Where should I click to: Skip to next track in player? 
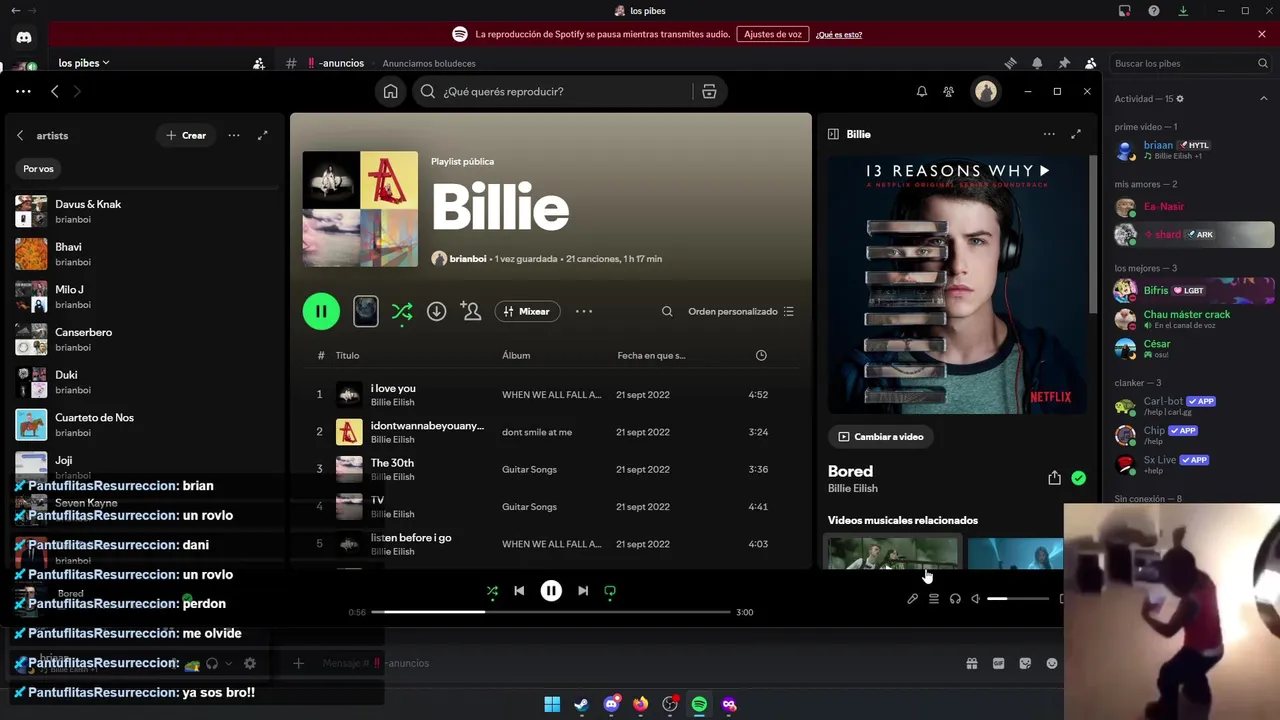pyautogui.click(x=583, y=591)
